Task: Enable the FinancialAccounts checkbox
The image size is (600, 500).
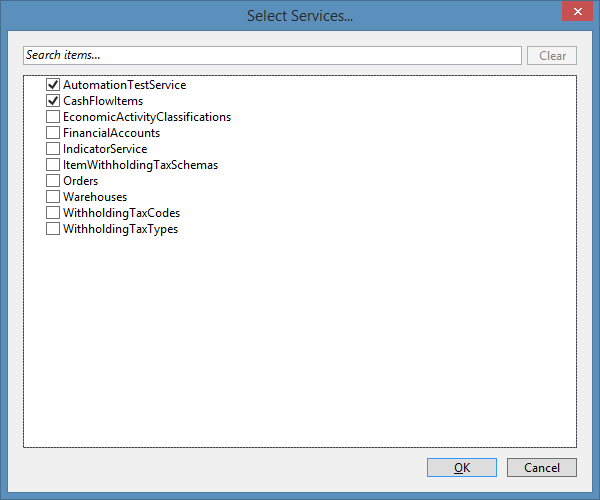Action: click(53, 132)
